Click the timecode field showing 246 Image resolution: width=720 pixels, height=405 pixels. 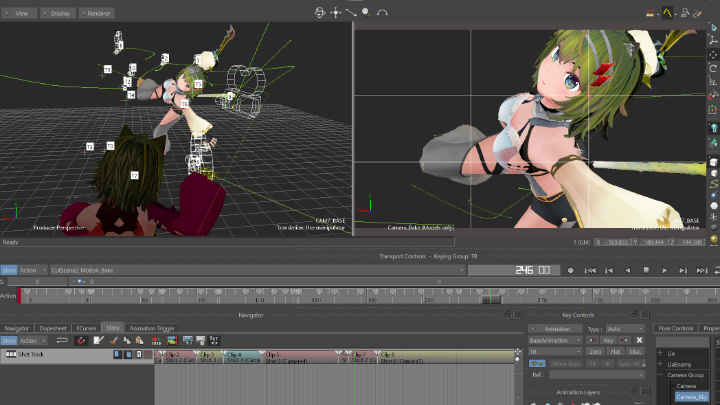513,270
